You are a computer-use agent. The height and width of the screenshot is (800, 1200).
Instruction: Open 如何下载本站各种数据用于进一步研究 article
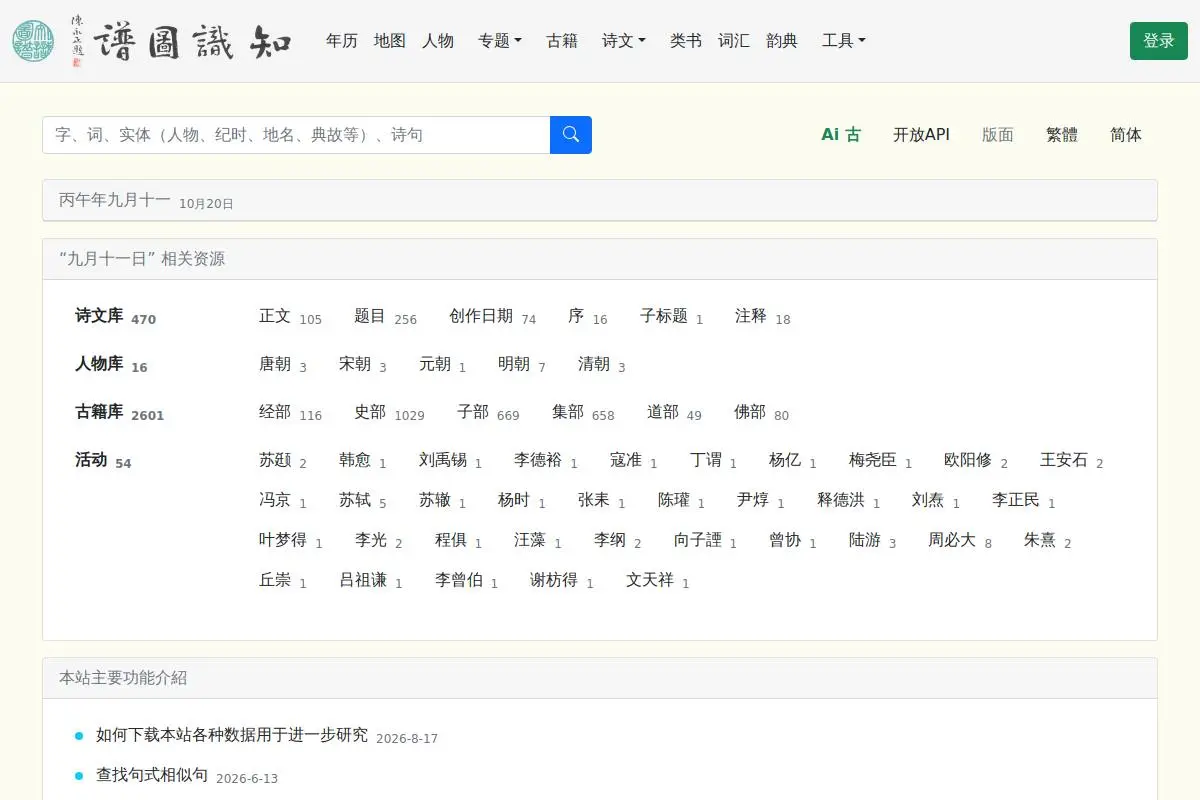click(232, 736)
